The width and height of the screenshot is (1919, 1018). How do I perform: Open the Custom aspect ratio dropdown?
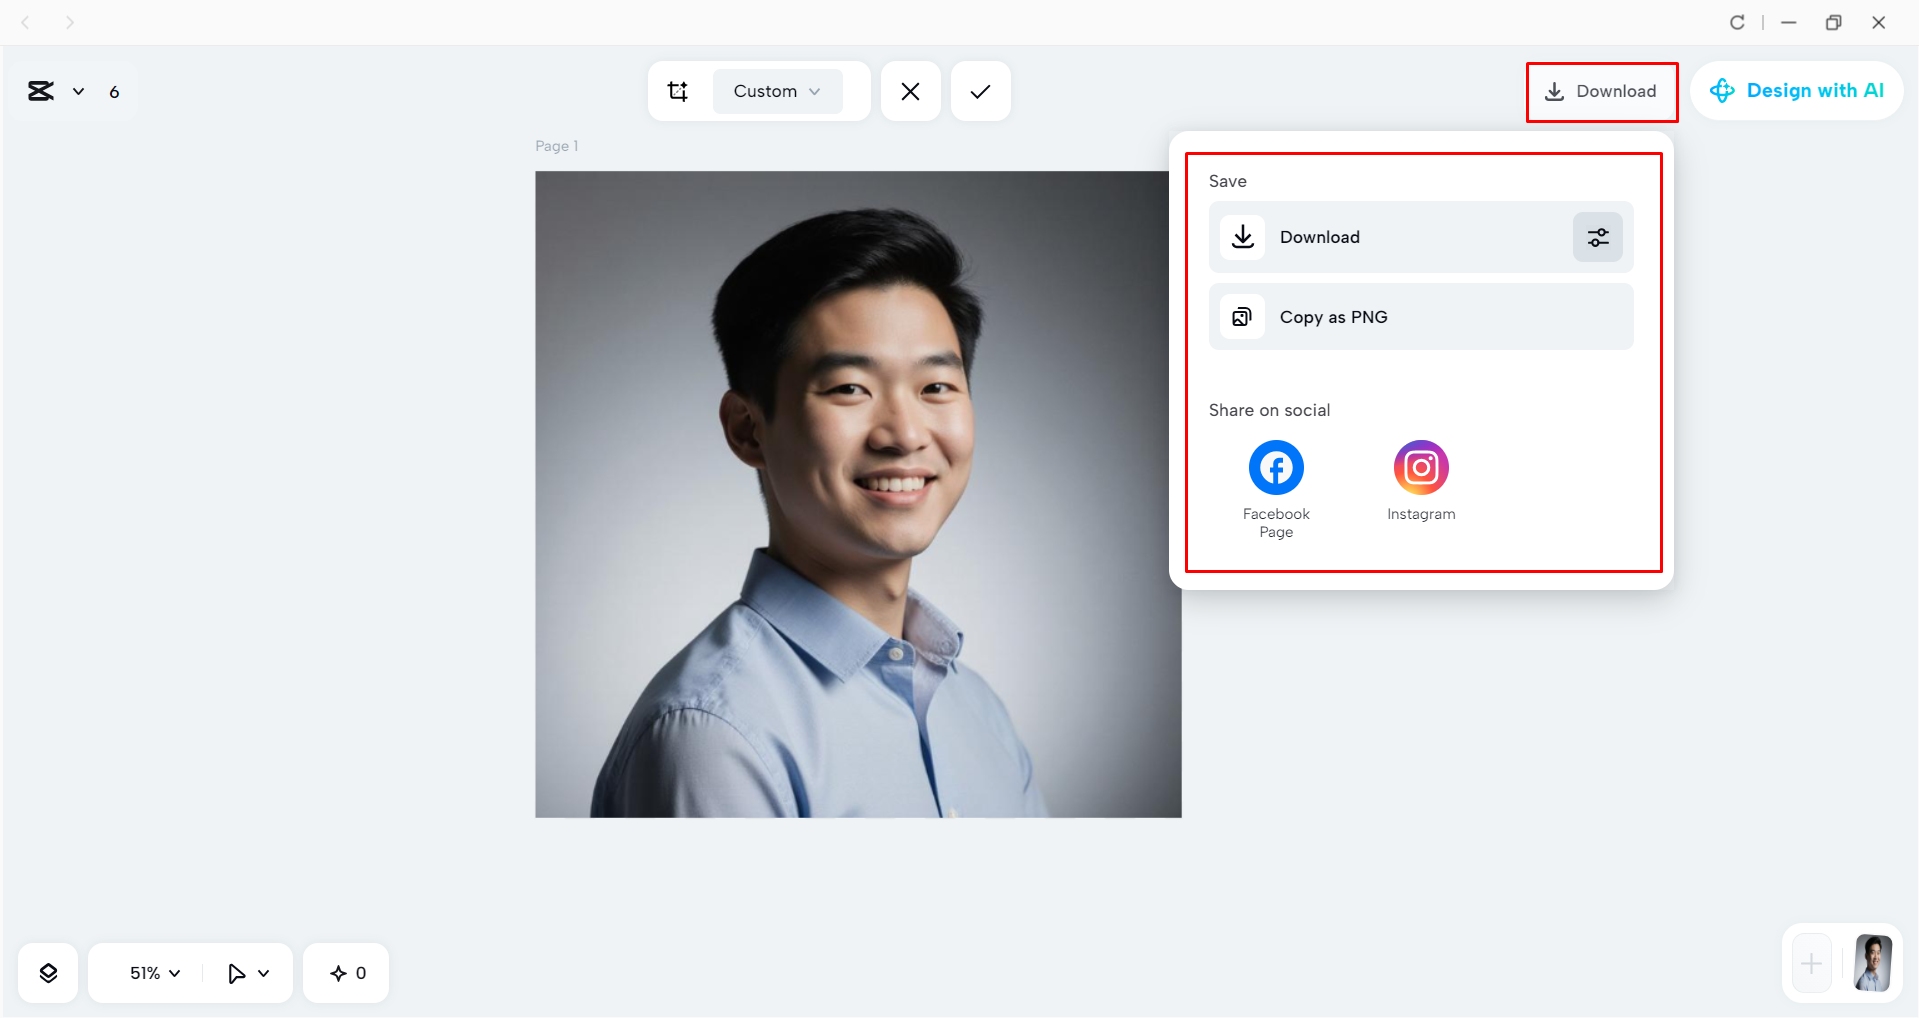(x=777, y=91)
